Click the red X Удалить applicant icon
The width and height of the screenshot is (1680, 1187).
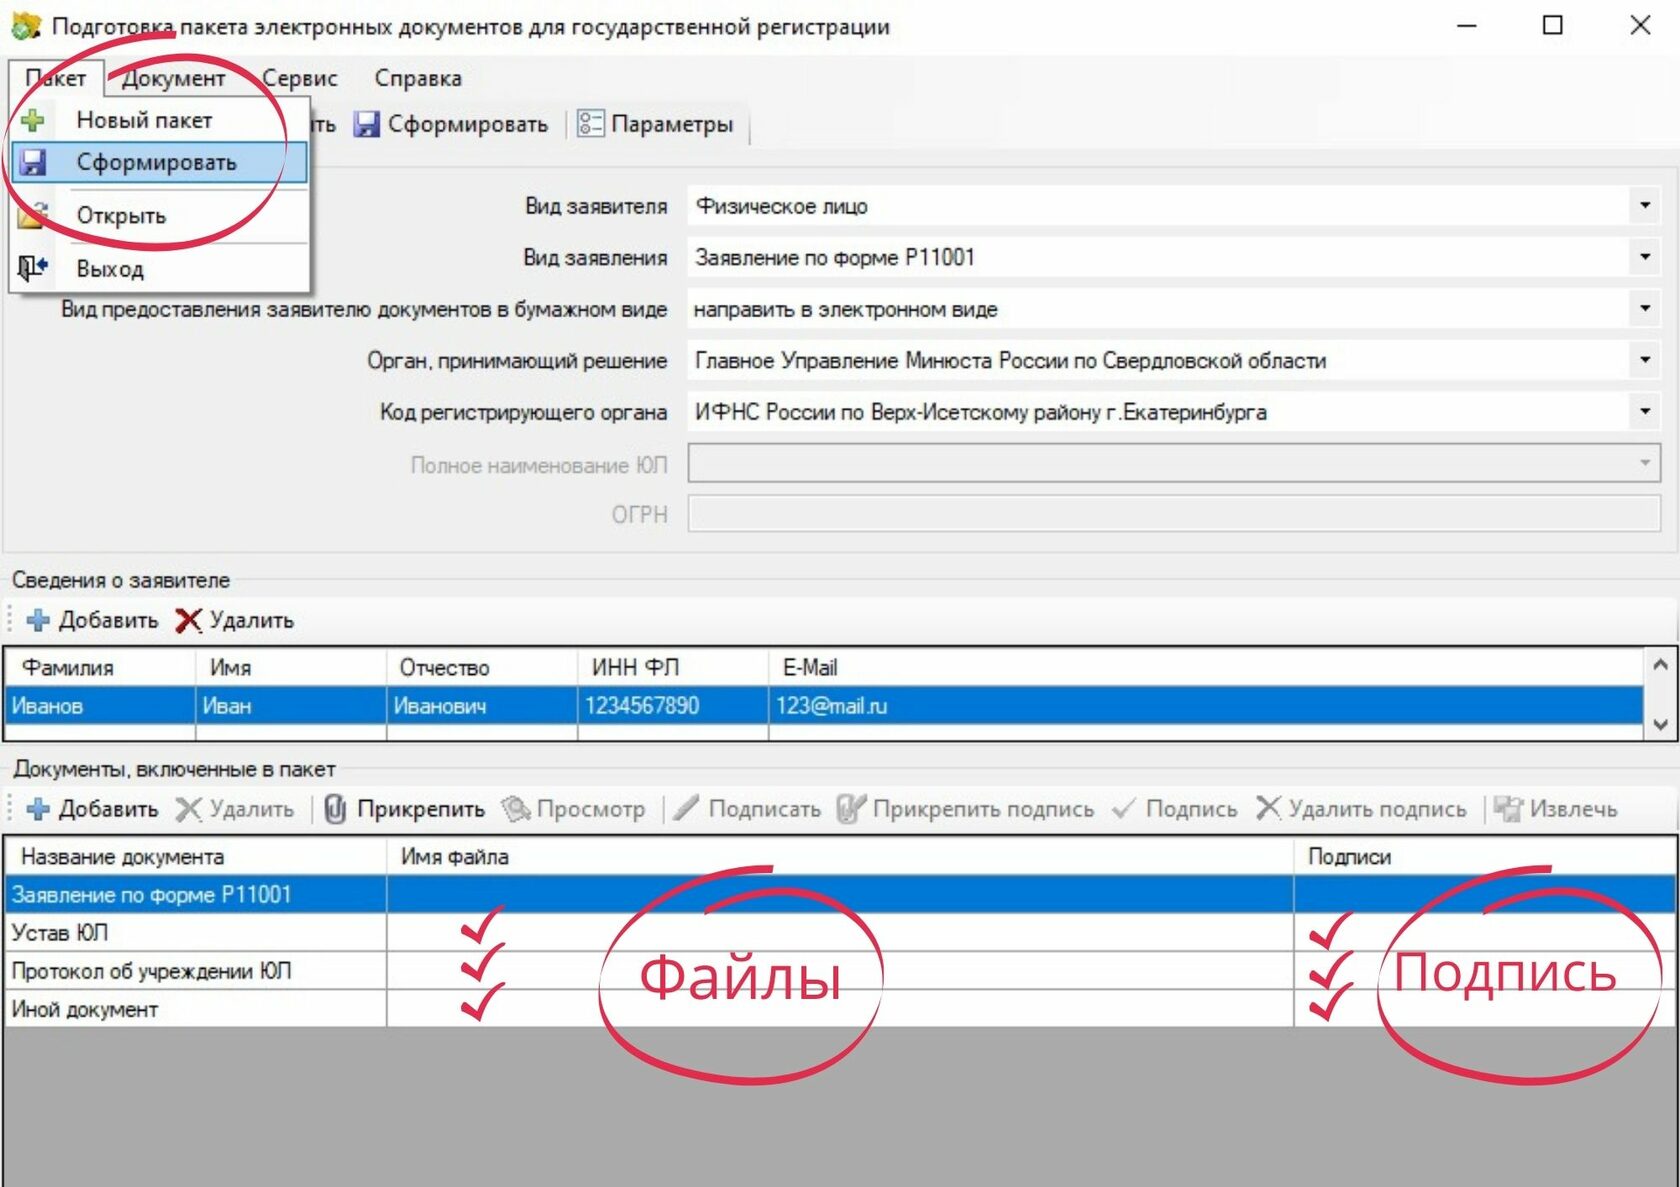(x=188, y=620)
